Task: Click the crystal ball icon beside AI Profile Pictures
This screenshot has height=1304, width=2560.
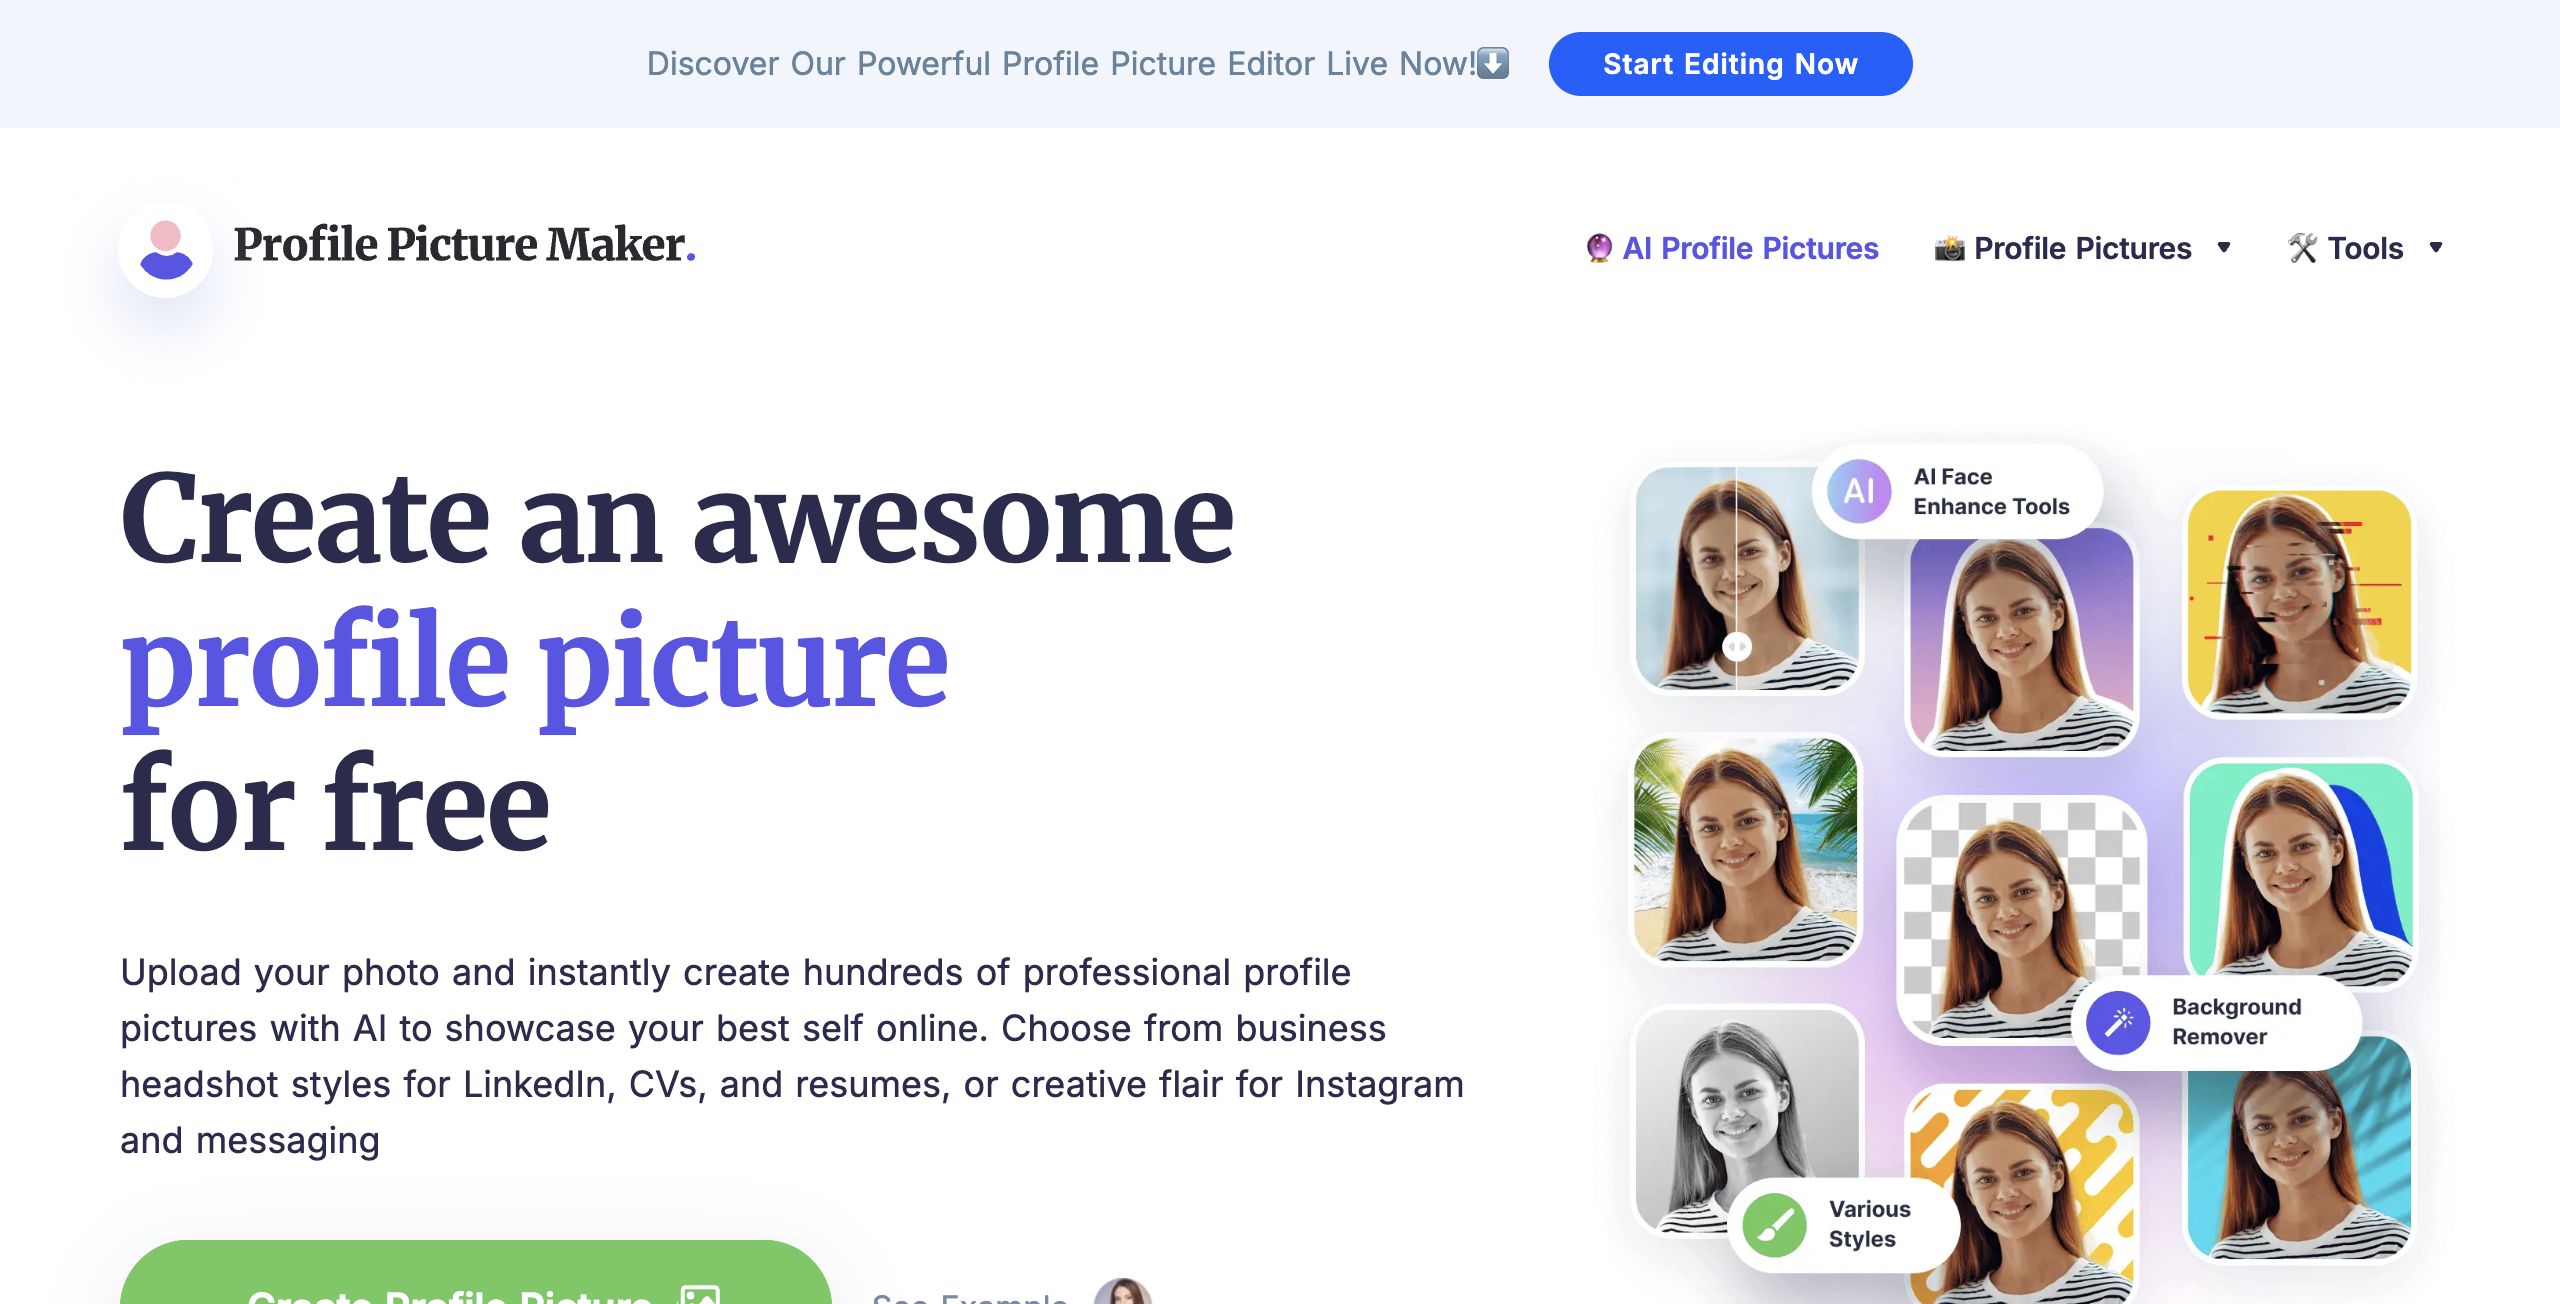Action: [x=1599, y=248]
